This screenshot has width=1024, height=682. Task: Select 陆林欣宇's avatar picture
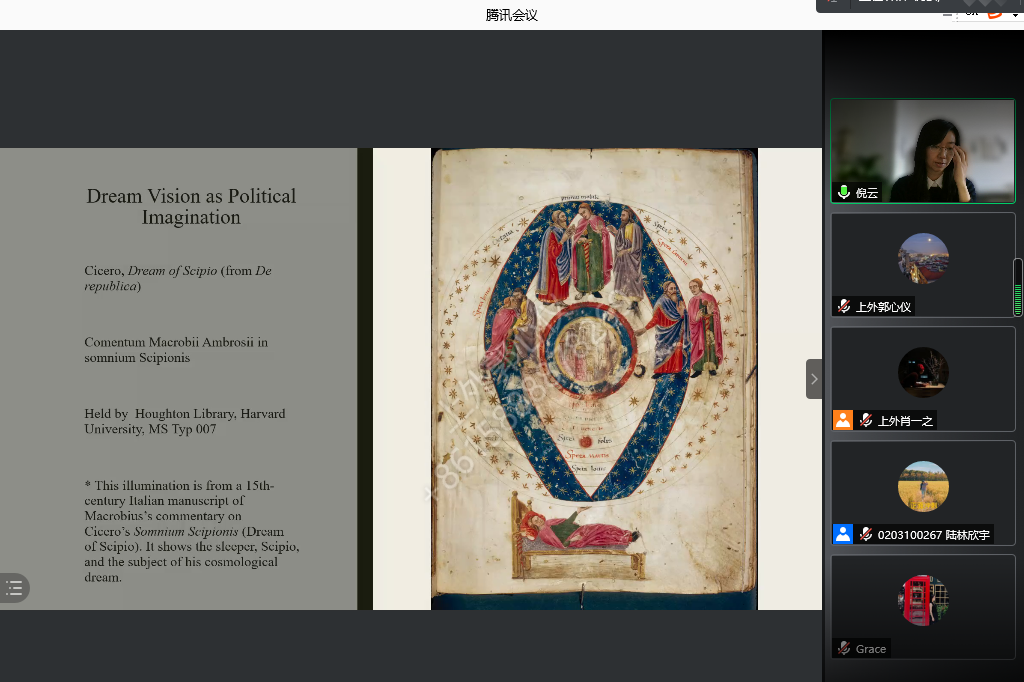(x=922, y=486)
